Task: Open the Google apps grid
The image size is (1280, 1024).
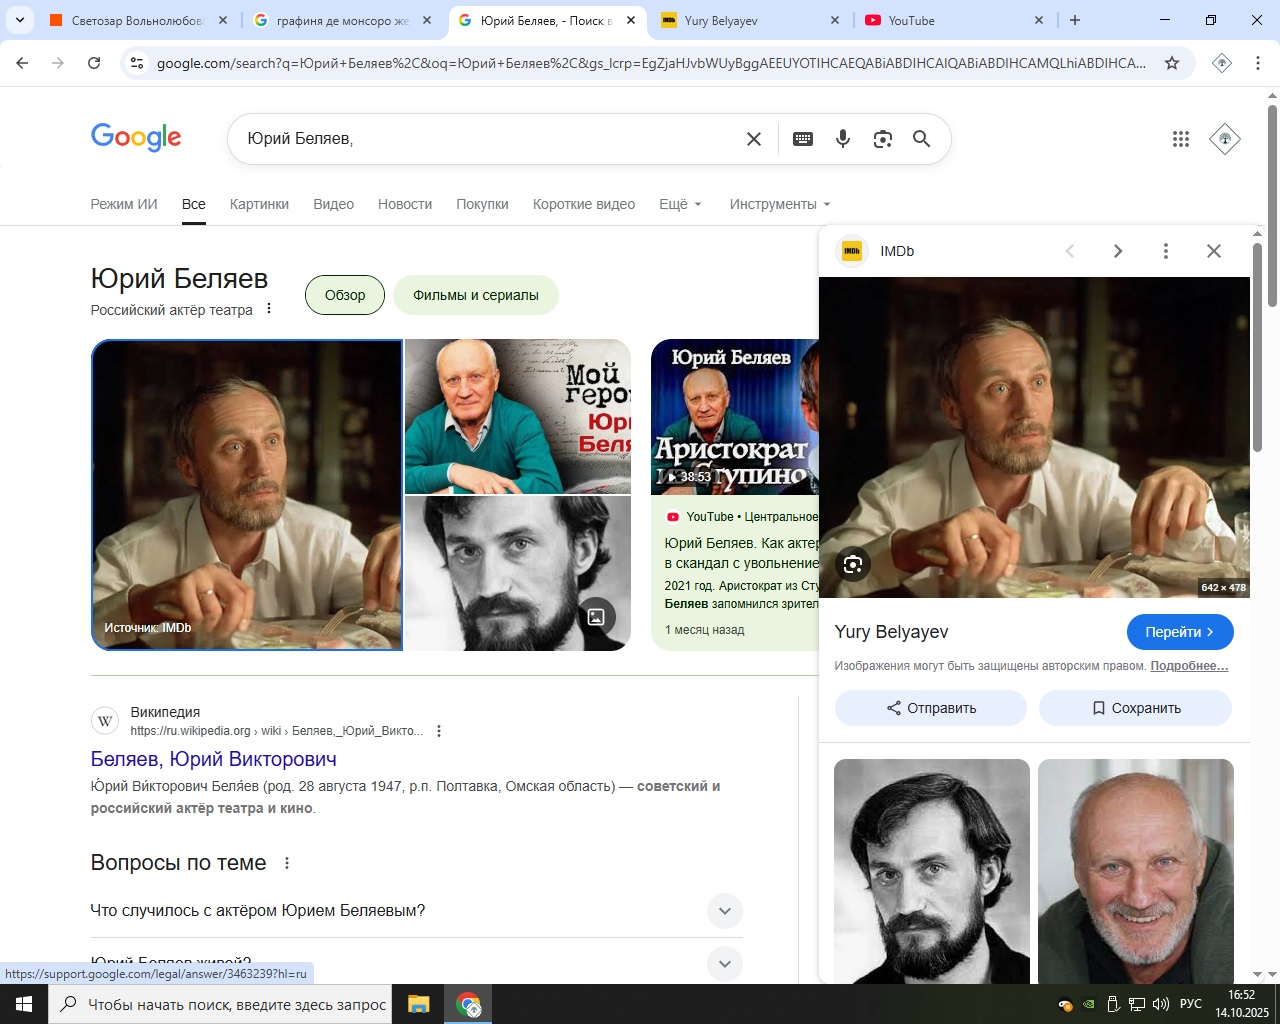Action: click(1180, 139)
